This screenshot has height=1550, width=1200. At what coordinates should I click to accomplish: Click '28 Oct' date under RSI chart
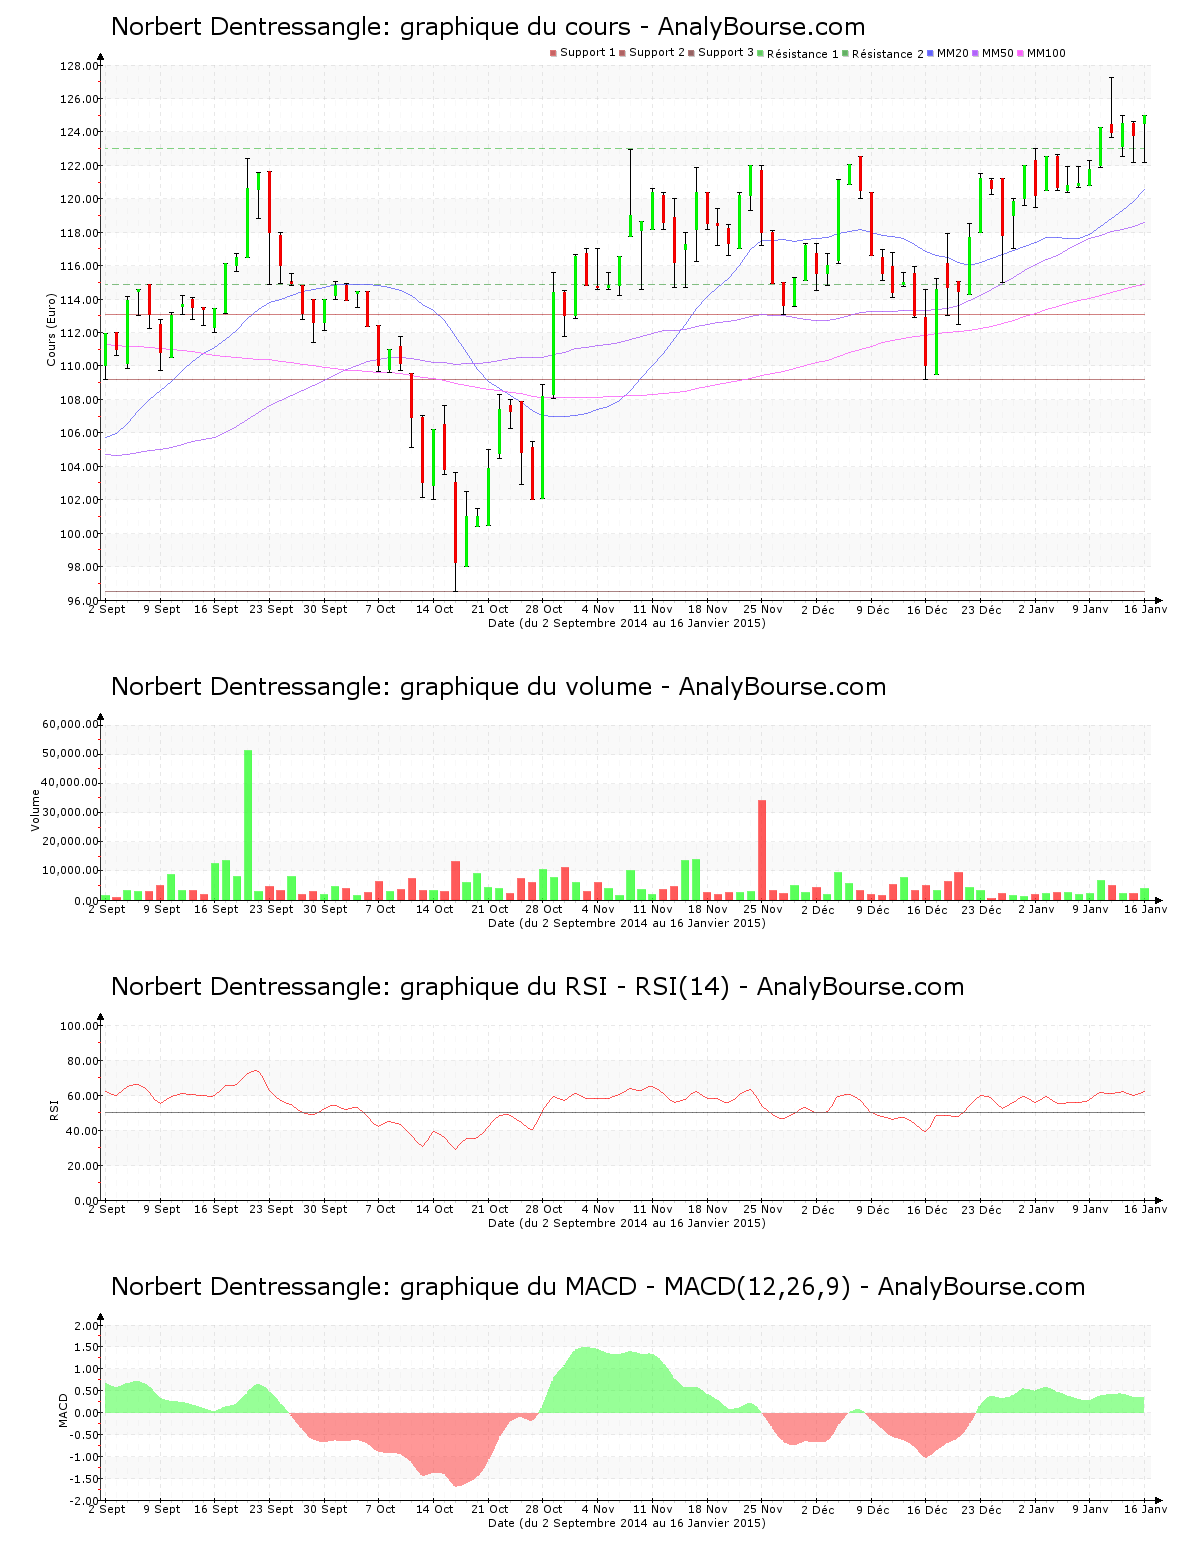(x=544, y=1209)
